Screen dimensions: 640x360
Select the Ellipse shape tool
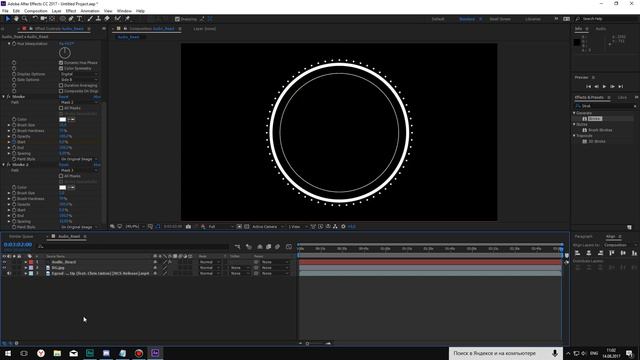pos(62,19)
